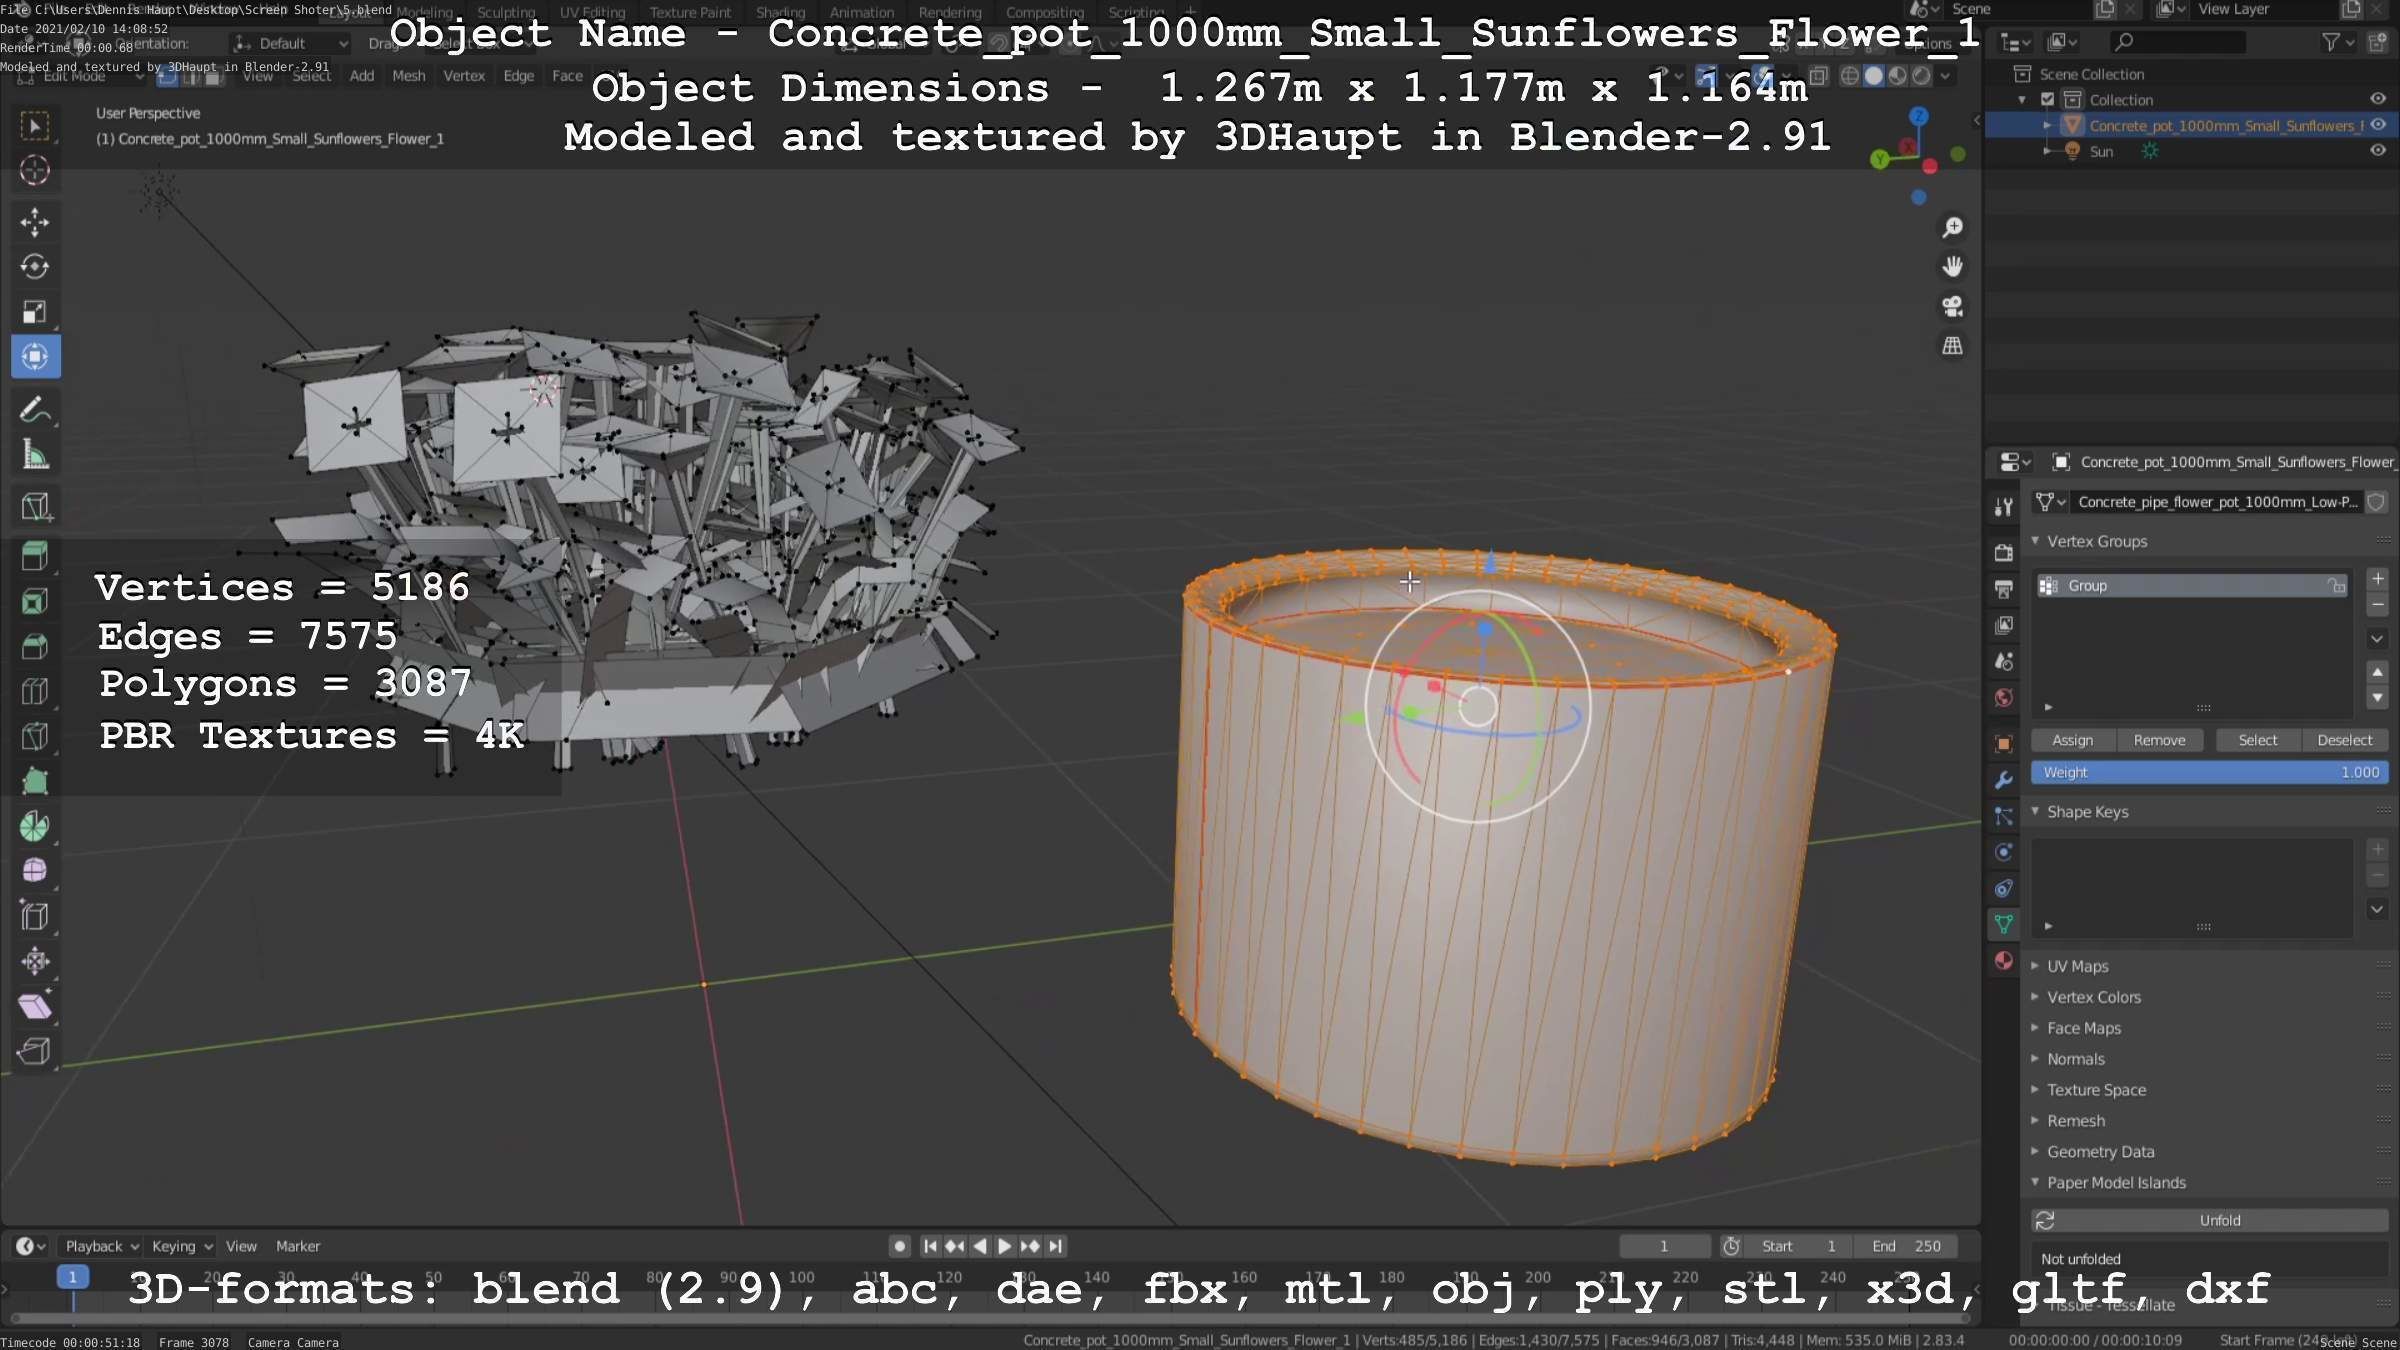The width and height of the screenshot is (2400, 1350).
Task: Select the Spin tool
Action: click(35, 826)
